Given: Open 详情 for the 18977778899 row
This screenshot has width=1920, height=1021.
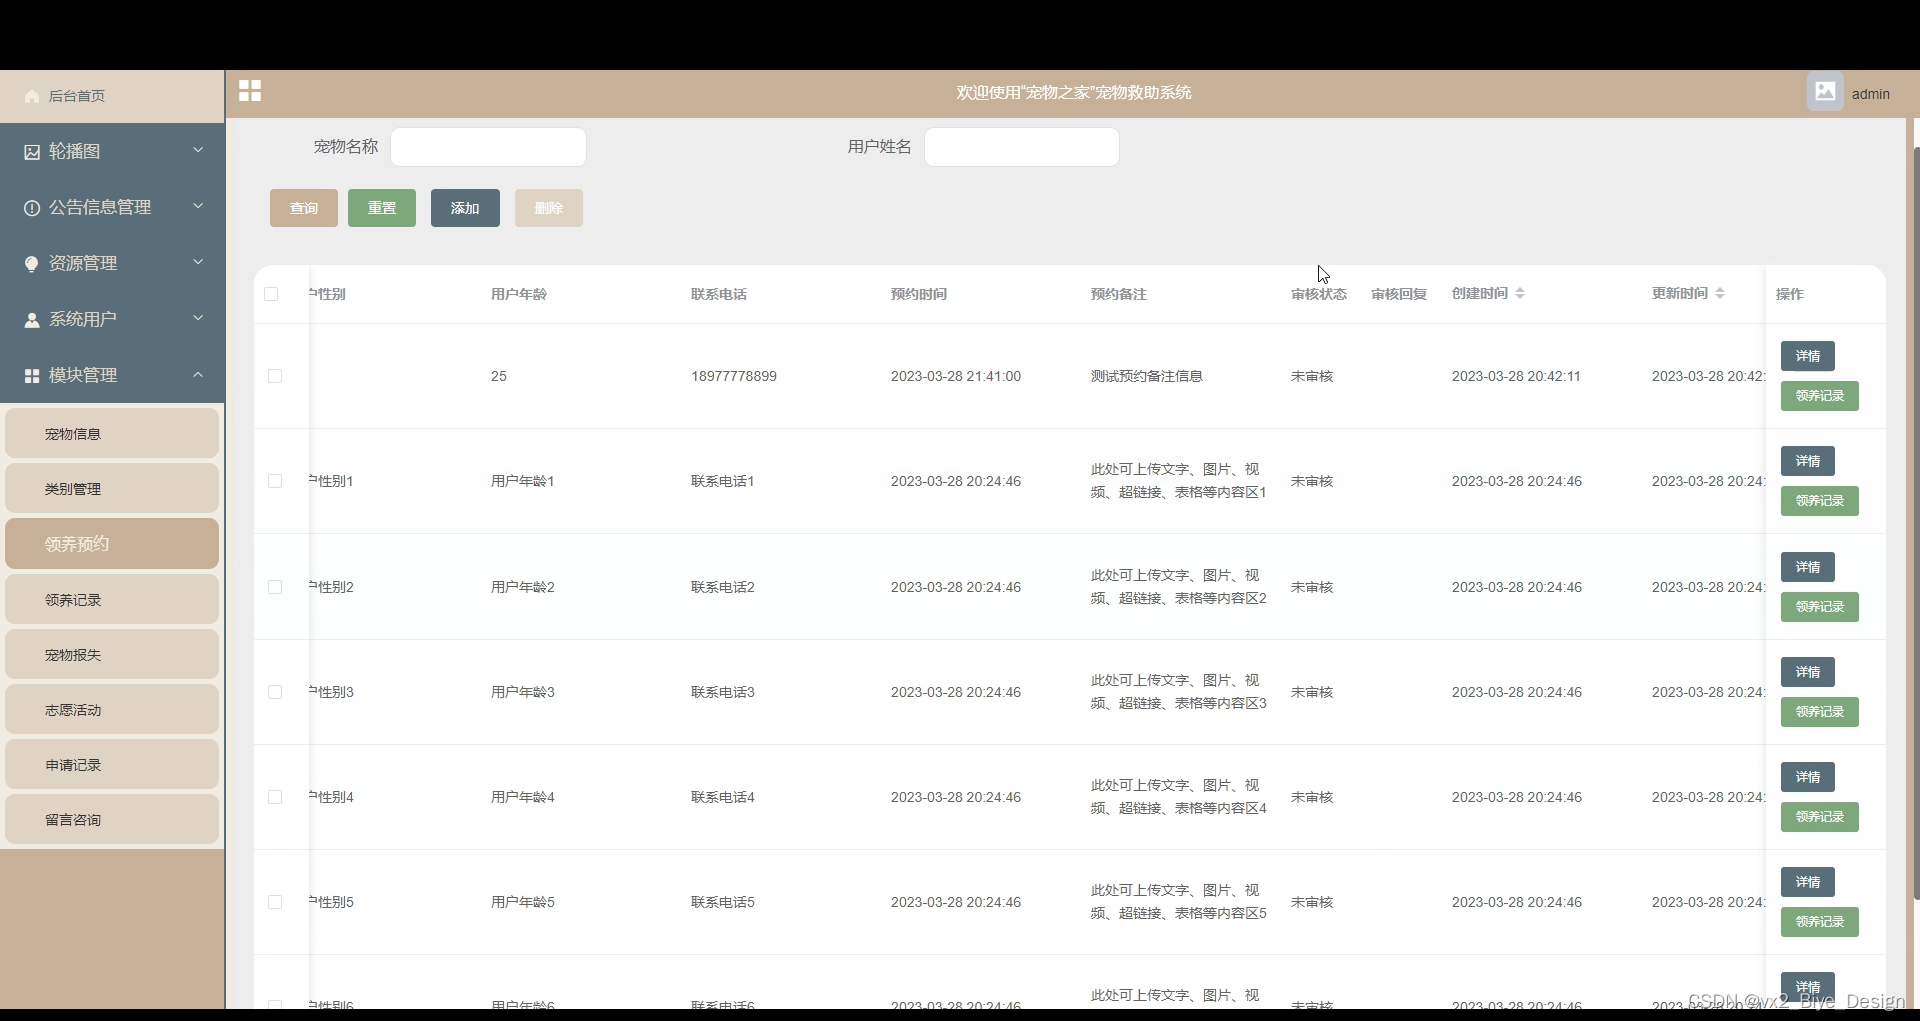Looking at the screenshot, I should tap(1808, 356).
